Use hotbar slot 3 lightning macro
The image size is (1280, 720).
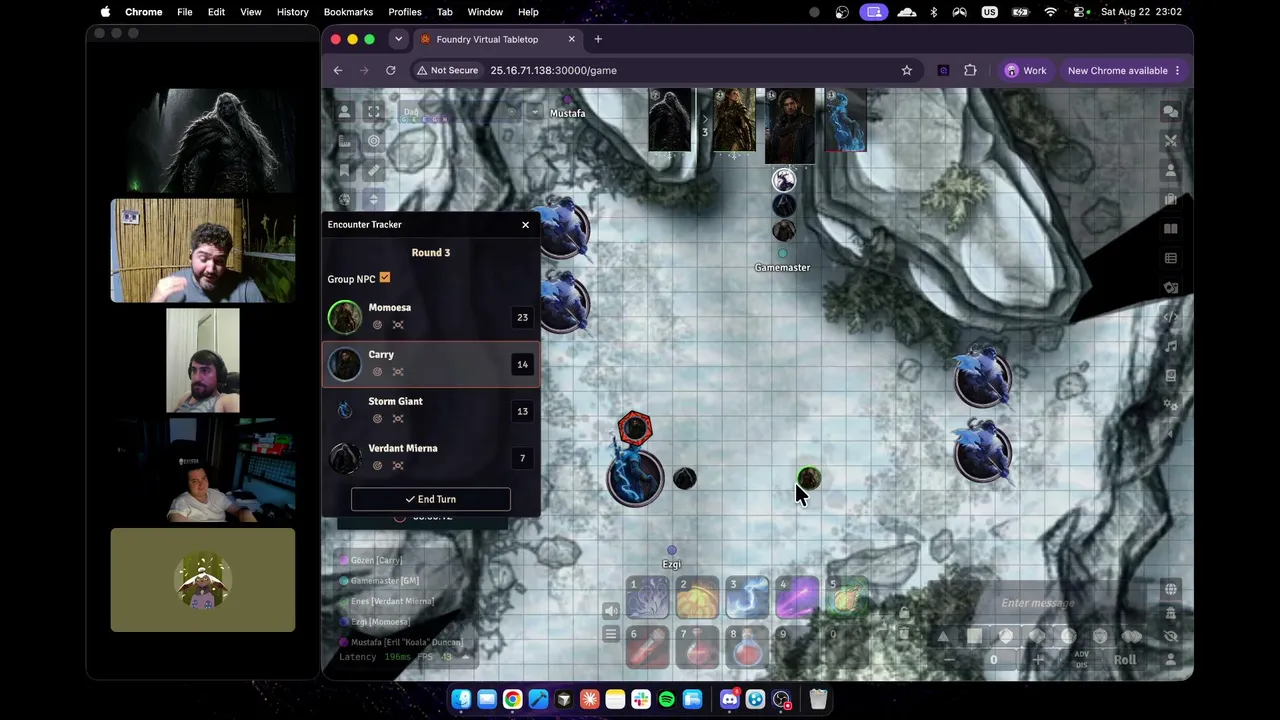(x=748, y=597)
